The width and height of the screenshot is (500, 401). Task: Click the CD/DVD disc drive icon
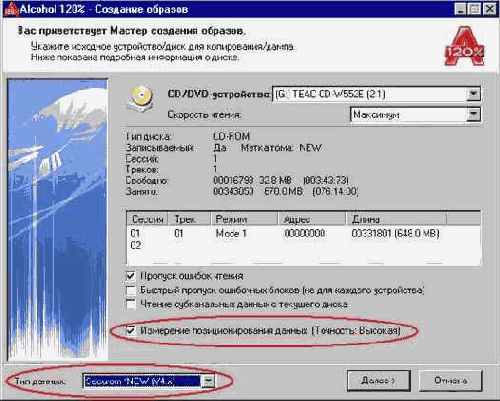(x=141, y=99)
